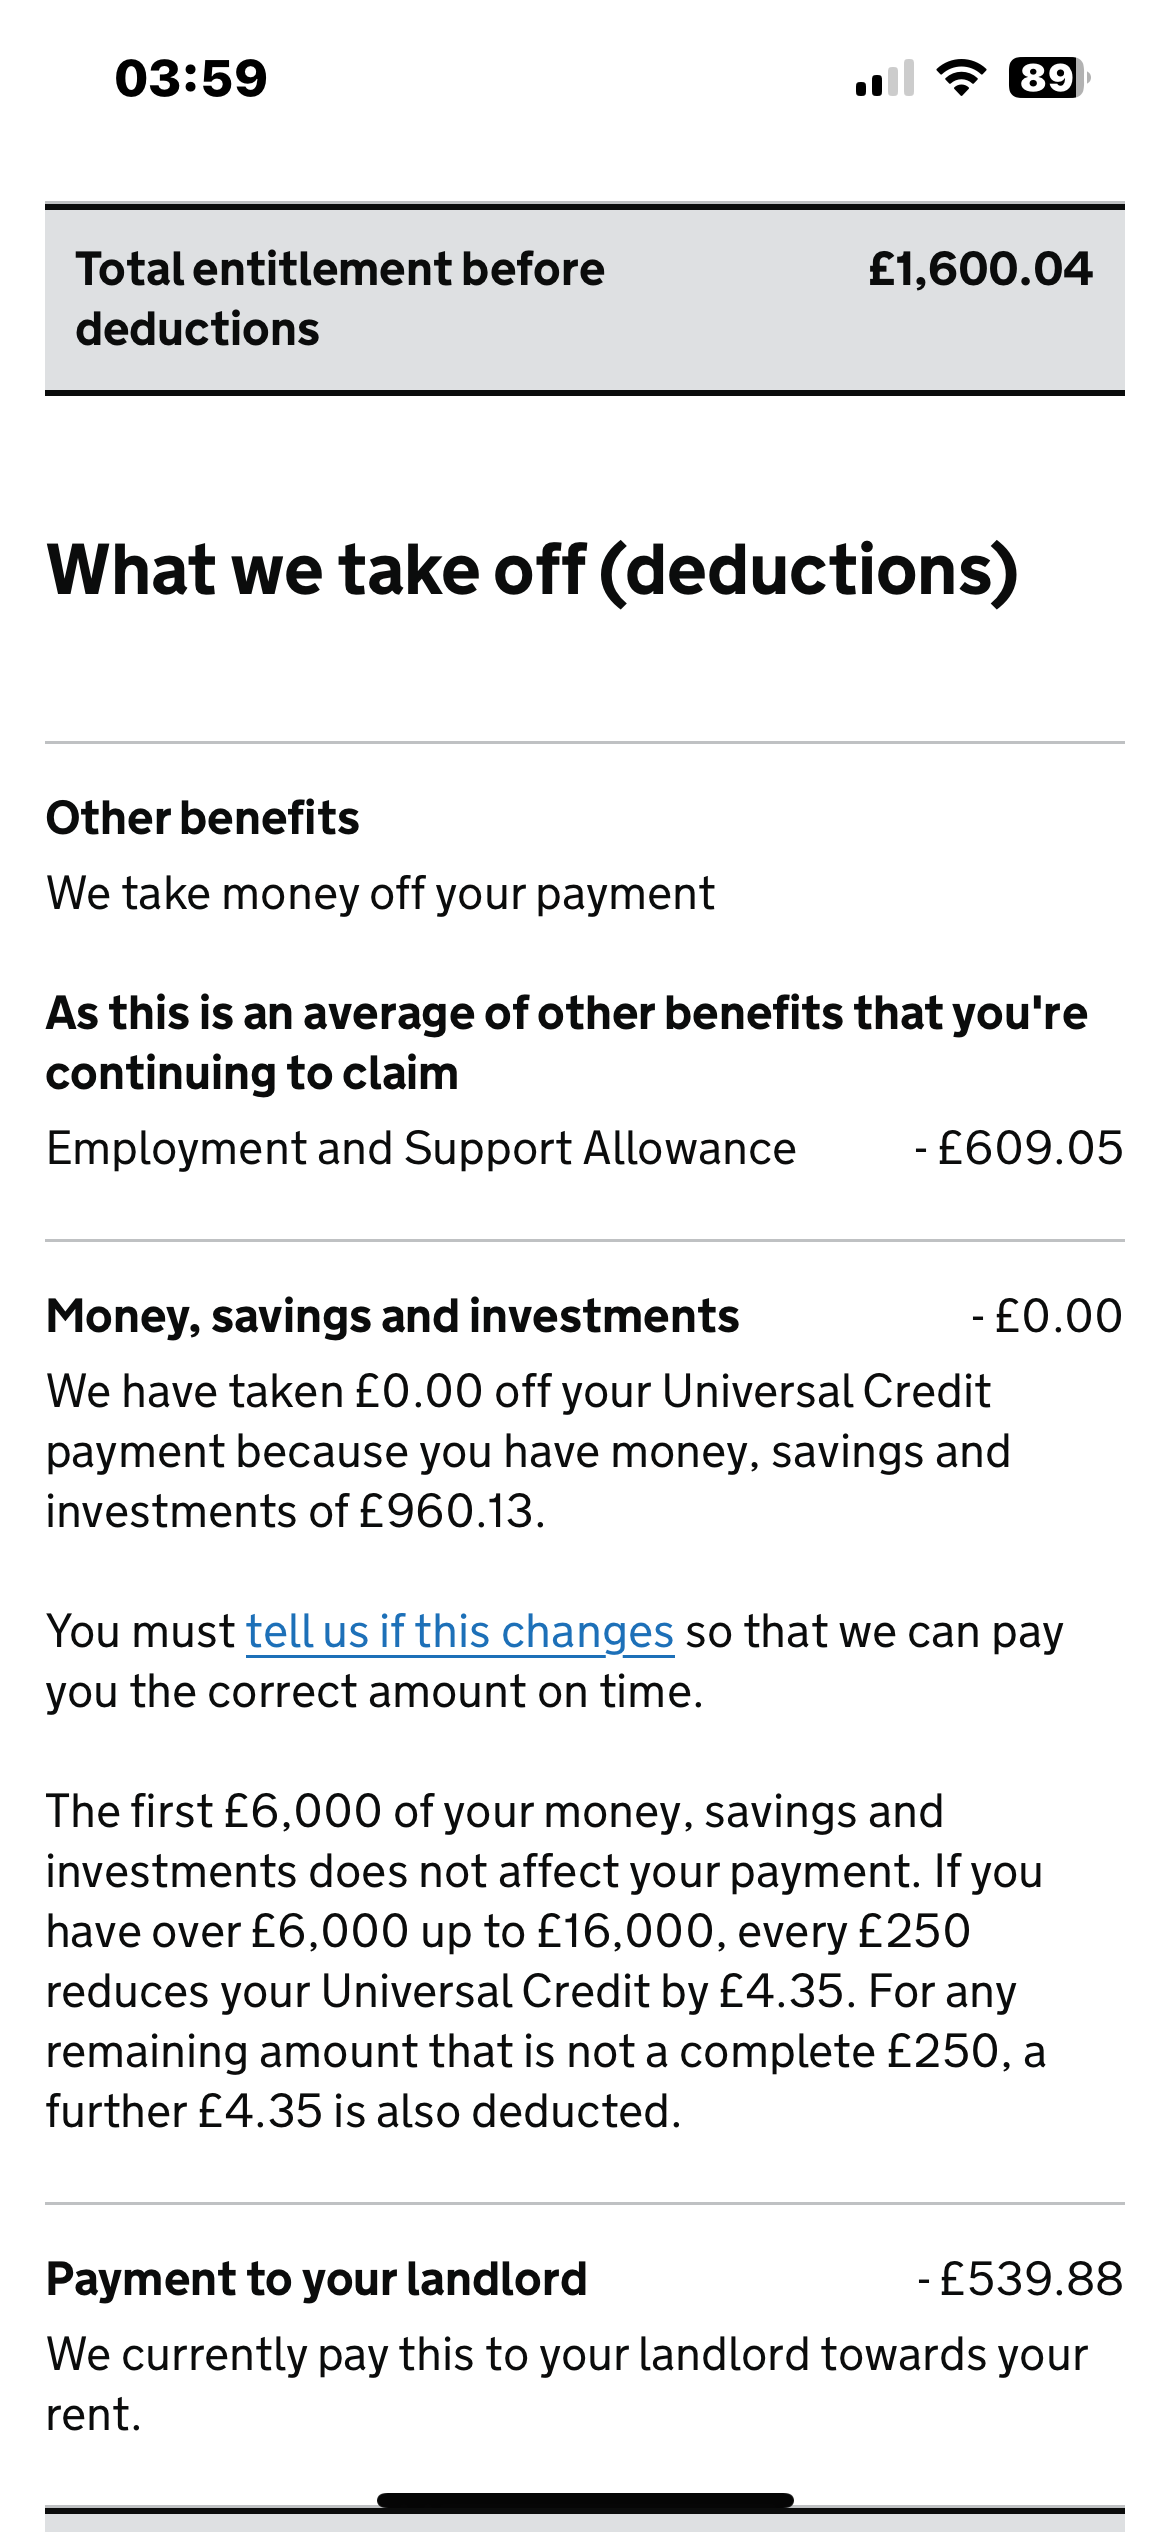Tap the 'Payment to your landlord' heading
Image resolution: width=1170 pixels, height=2532 pixels.
[x=316, y=2280]
